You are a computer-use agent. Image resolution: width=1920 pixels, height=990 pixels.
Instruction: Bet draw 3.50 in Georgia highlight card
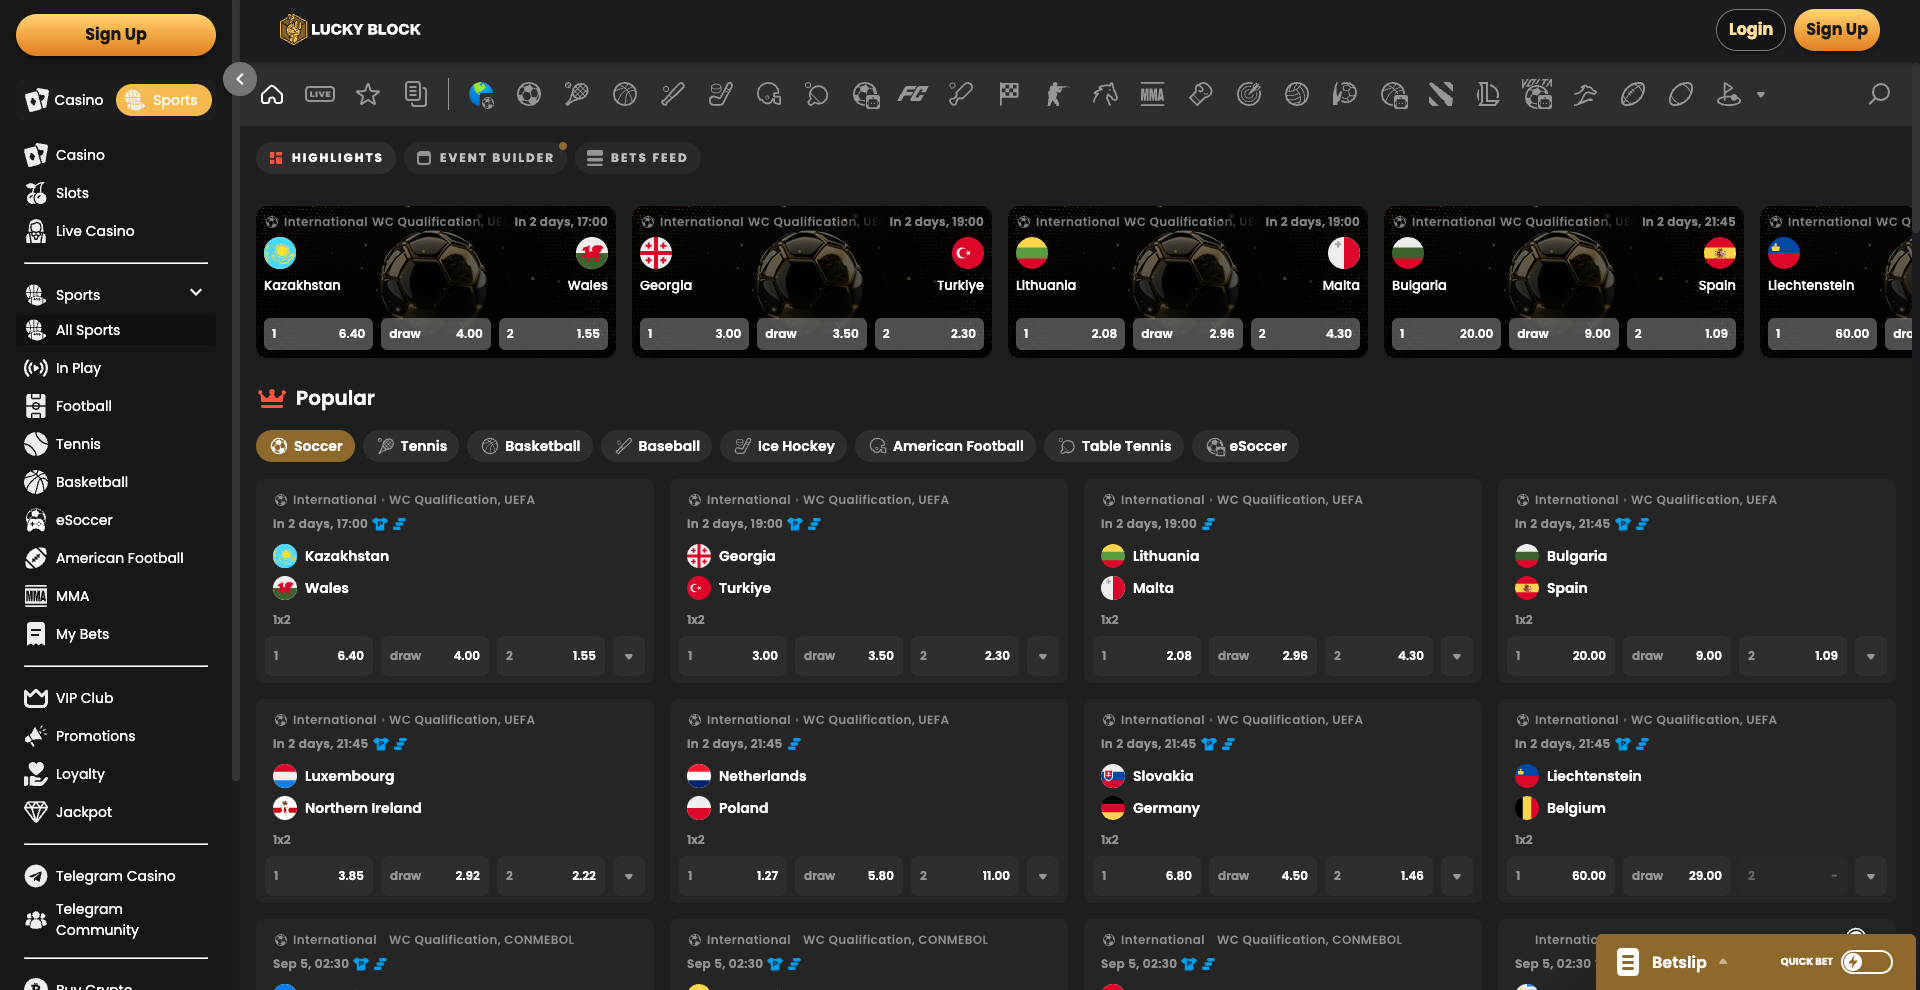pos(812,334)
